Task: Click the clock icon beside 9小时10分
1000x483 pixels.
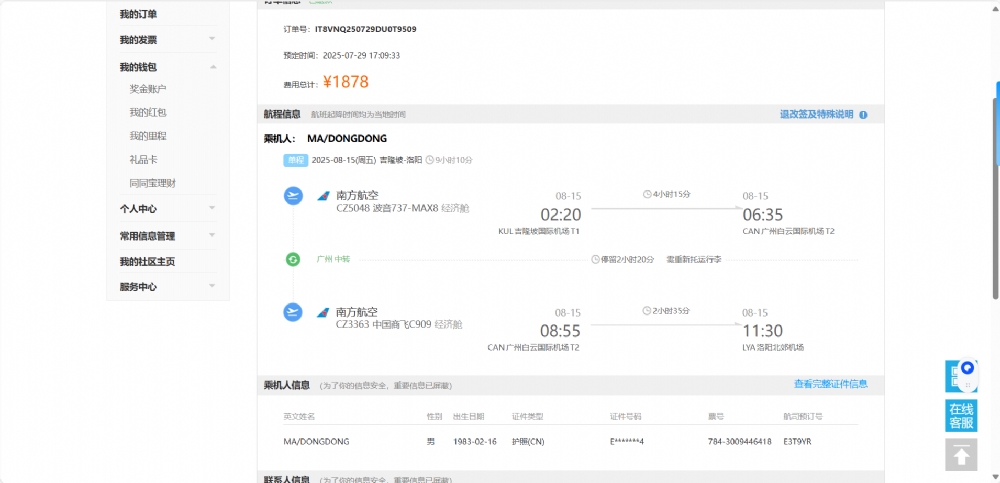Action: tap(429, 160)
